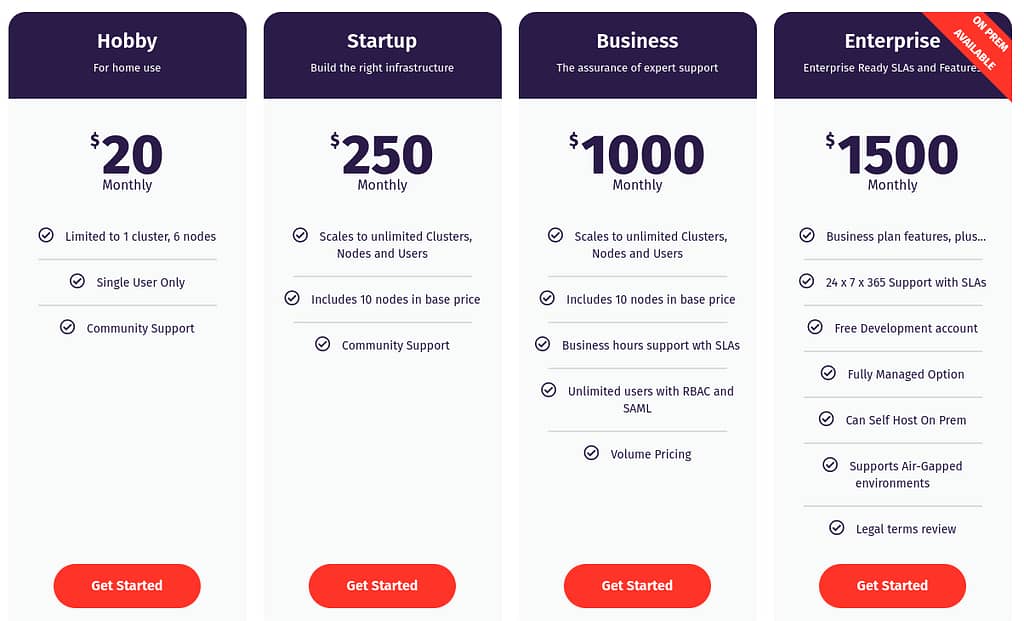This screenshot has height=621, width=1024.
Task: Click Get Started under Enterprise plan
Action: pyautogui.click(x=892, y=586)
